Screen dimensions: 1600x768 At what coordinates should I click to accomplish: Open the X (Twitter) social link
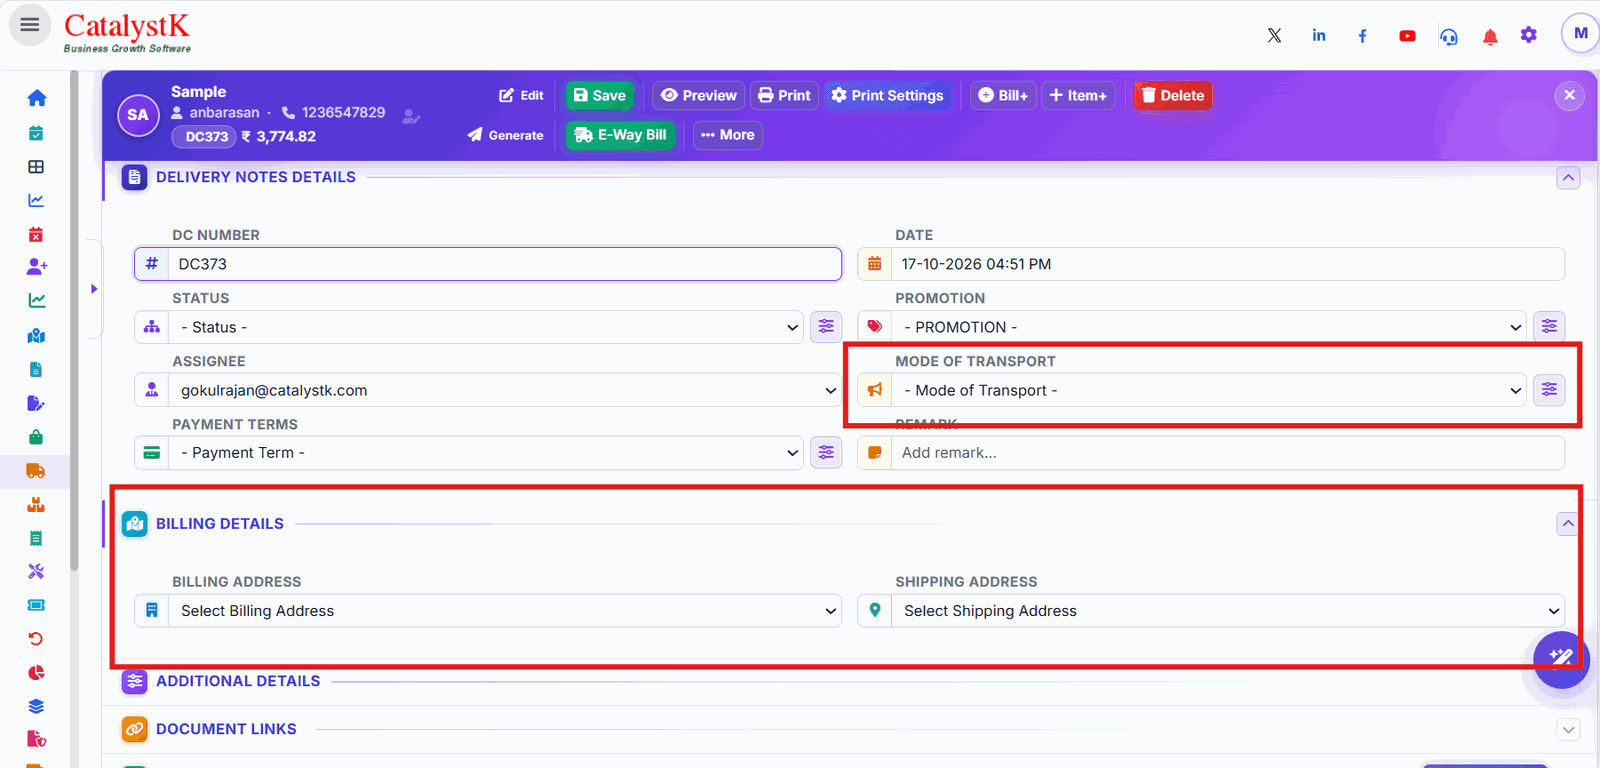(1274, 36)
